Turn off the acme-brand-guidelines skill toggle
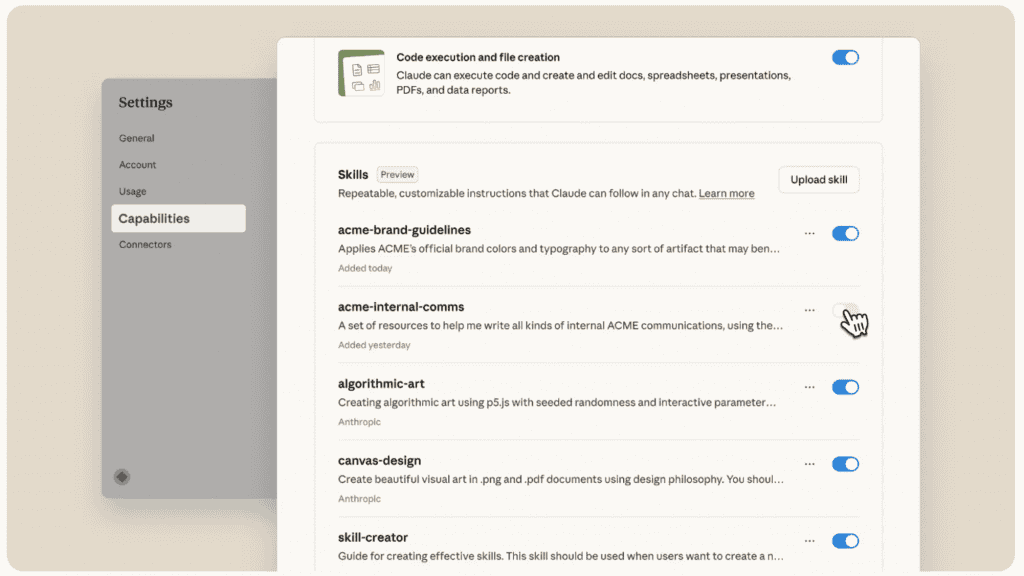The height and width of the screenshot is (576, 1024). (x=845, y=234)
